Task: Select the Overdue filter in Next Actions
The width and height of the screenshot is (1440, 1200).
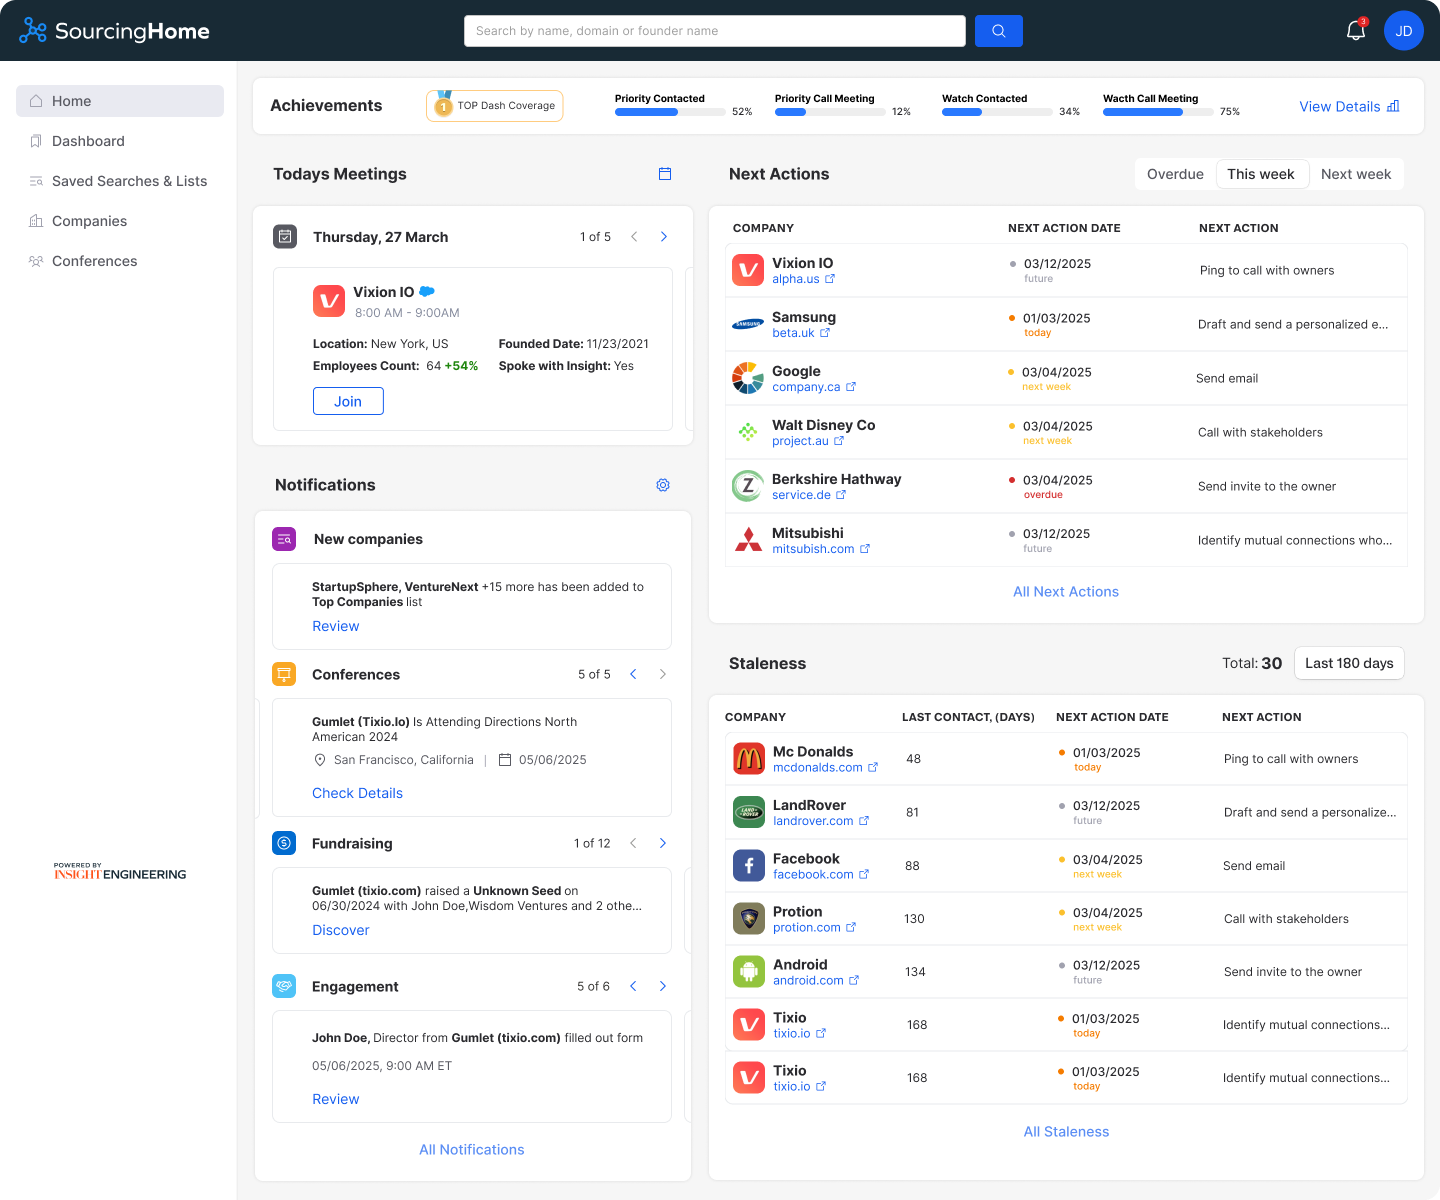Action: tap(1175, 174)
